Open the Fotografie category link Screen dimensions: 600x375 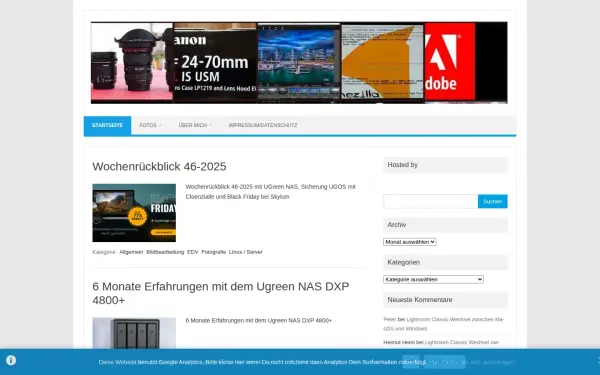click(214, 252)
